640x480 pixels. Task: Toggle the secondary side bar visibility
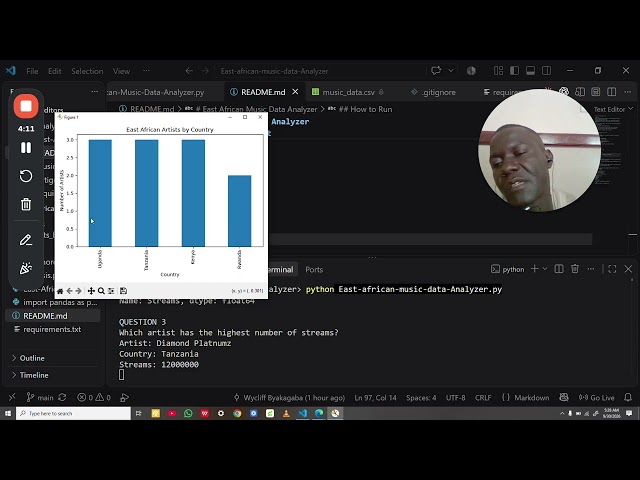point(547,71)
